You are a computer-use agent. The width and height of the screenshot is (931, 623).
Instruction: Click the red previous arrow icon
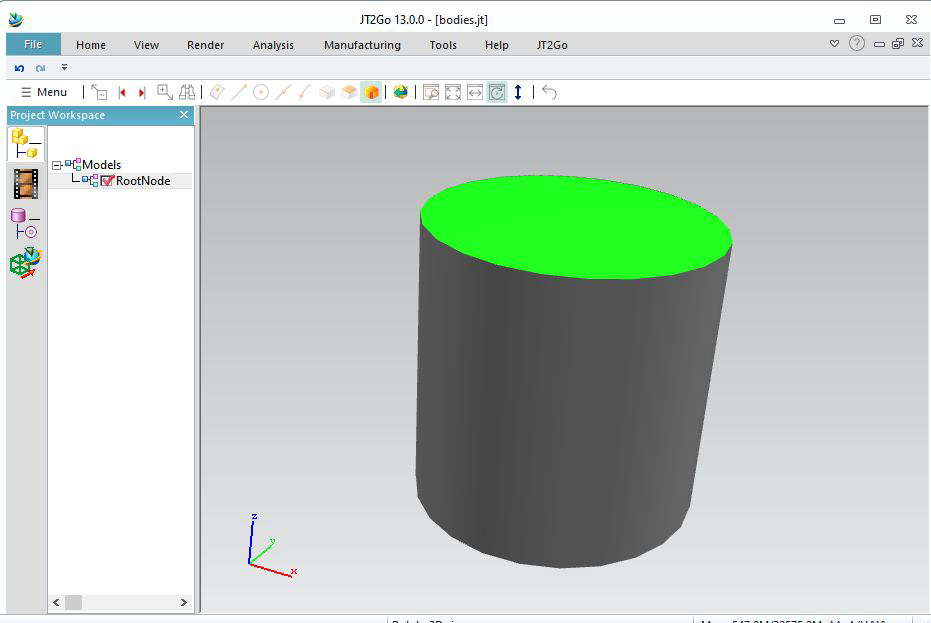(122, 93)
